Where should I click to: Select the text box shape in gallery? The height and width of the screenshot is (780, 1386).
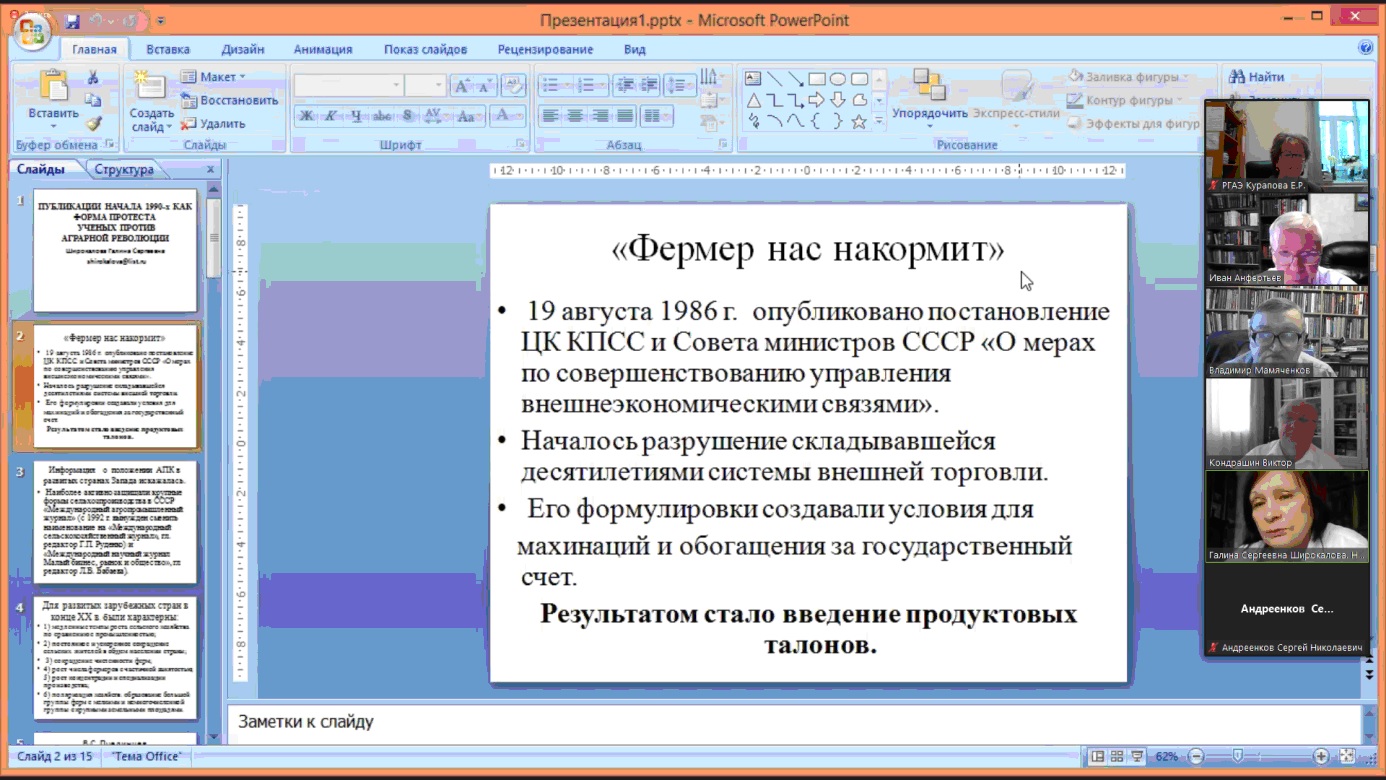pyautogui.click(x=753, y=79)
